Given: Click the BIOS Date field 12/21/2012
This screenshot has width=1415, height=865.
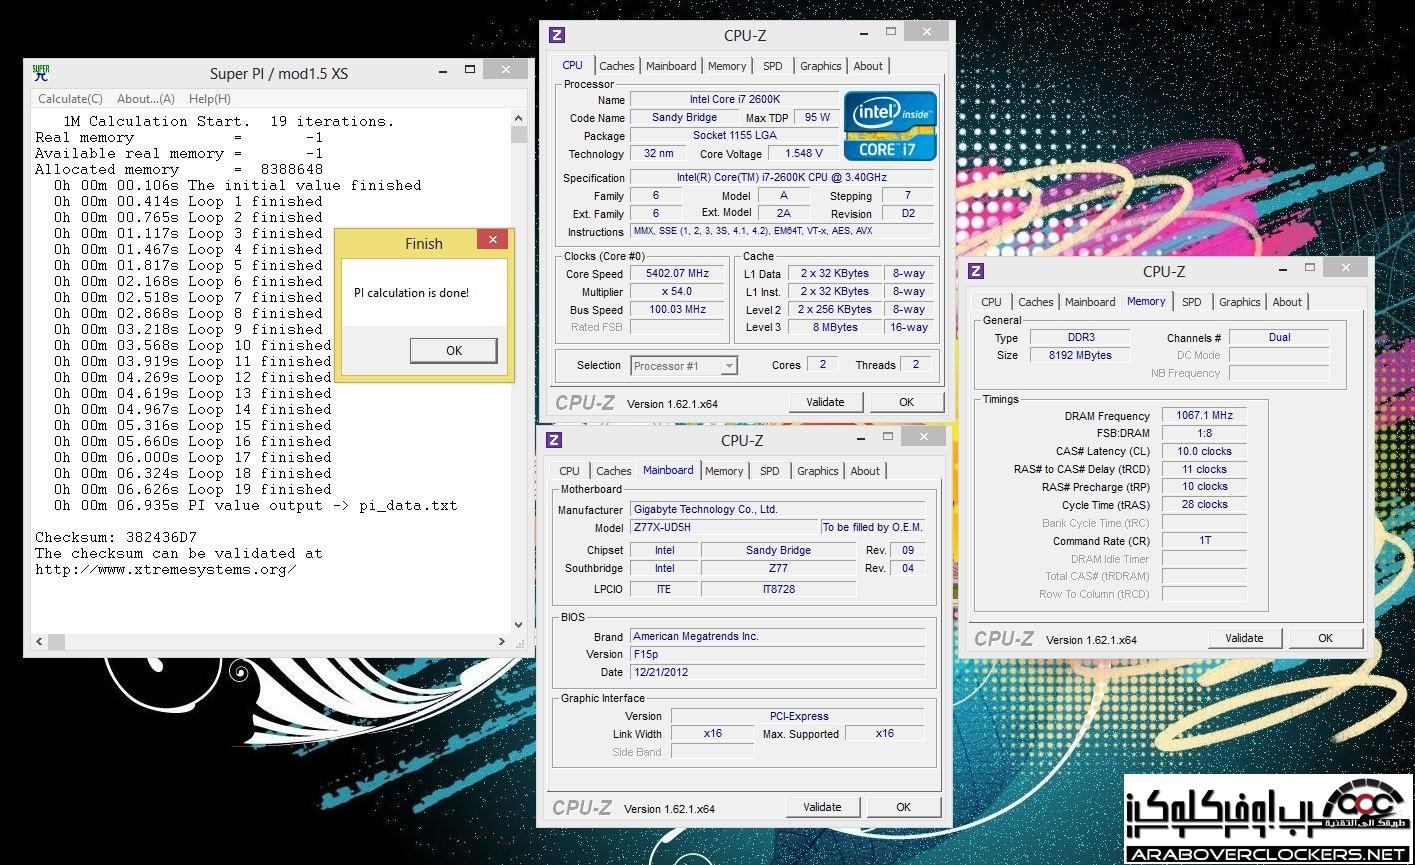Looking at the screenshot, I should pyautogui.click(x=777, y=673).
